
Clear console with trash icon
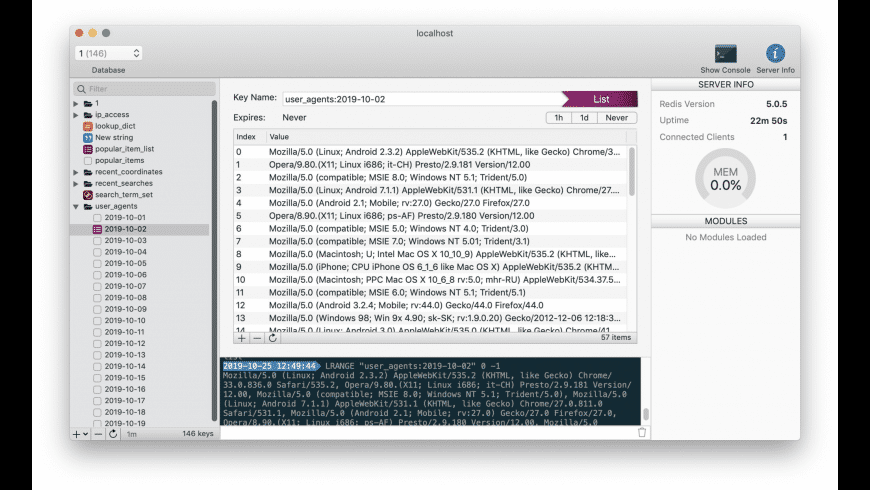tap(642, 432)
